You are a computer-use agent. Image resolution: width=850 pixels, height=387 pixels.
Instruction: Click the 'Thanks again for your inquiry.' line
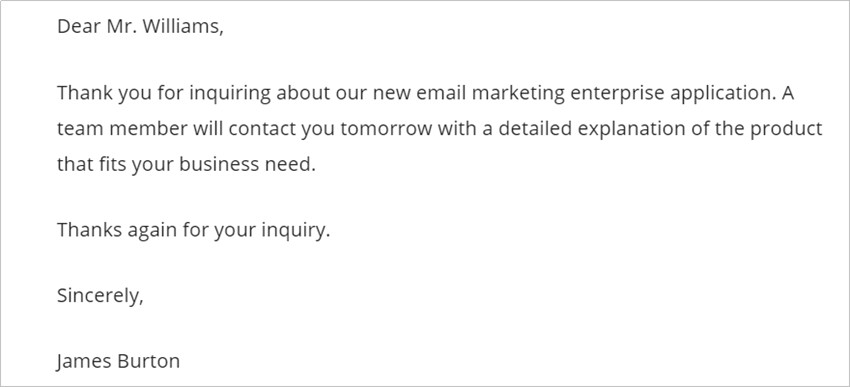(x=193, y=230)
